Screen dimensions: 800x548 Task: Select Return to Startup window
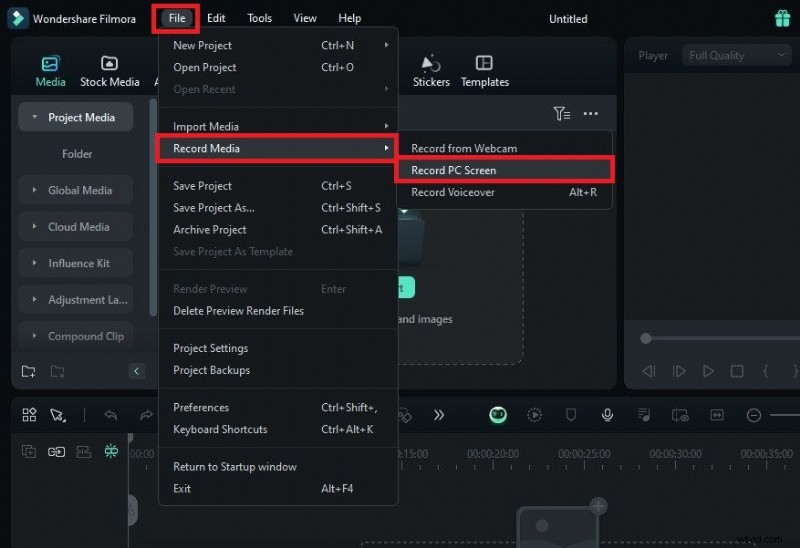coord(278,466)
